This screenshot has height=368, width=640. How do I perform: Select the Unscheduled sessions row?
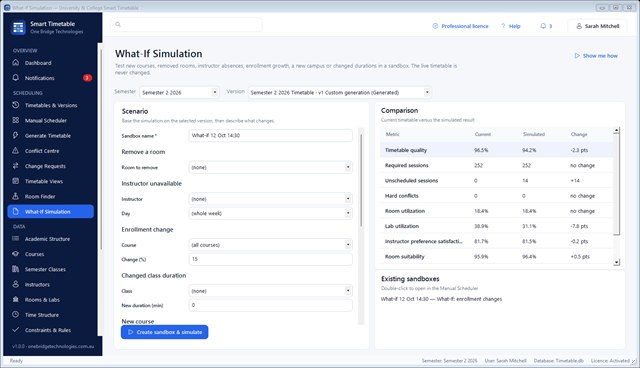[496, 180]
